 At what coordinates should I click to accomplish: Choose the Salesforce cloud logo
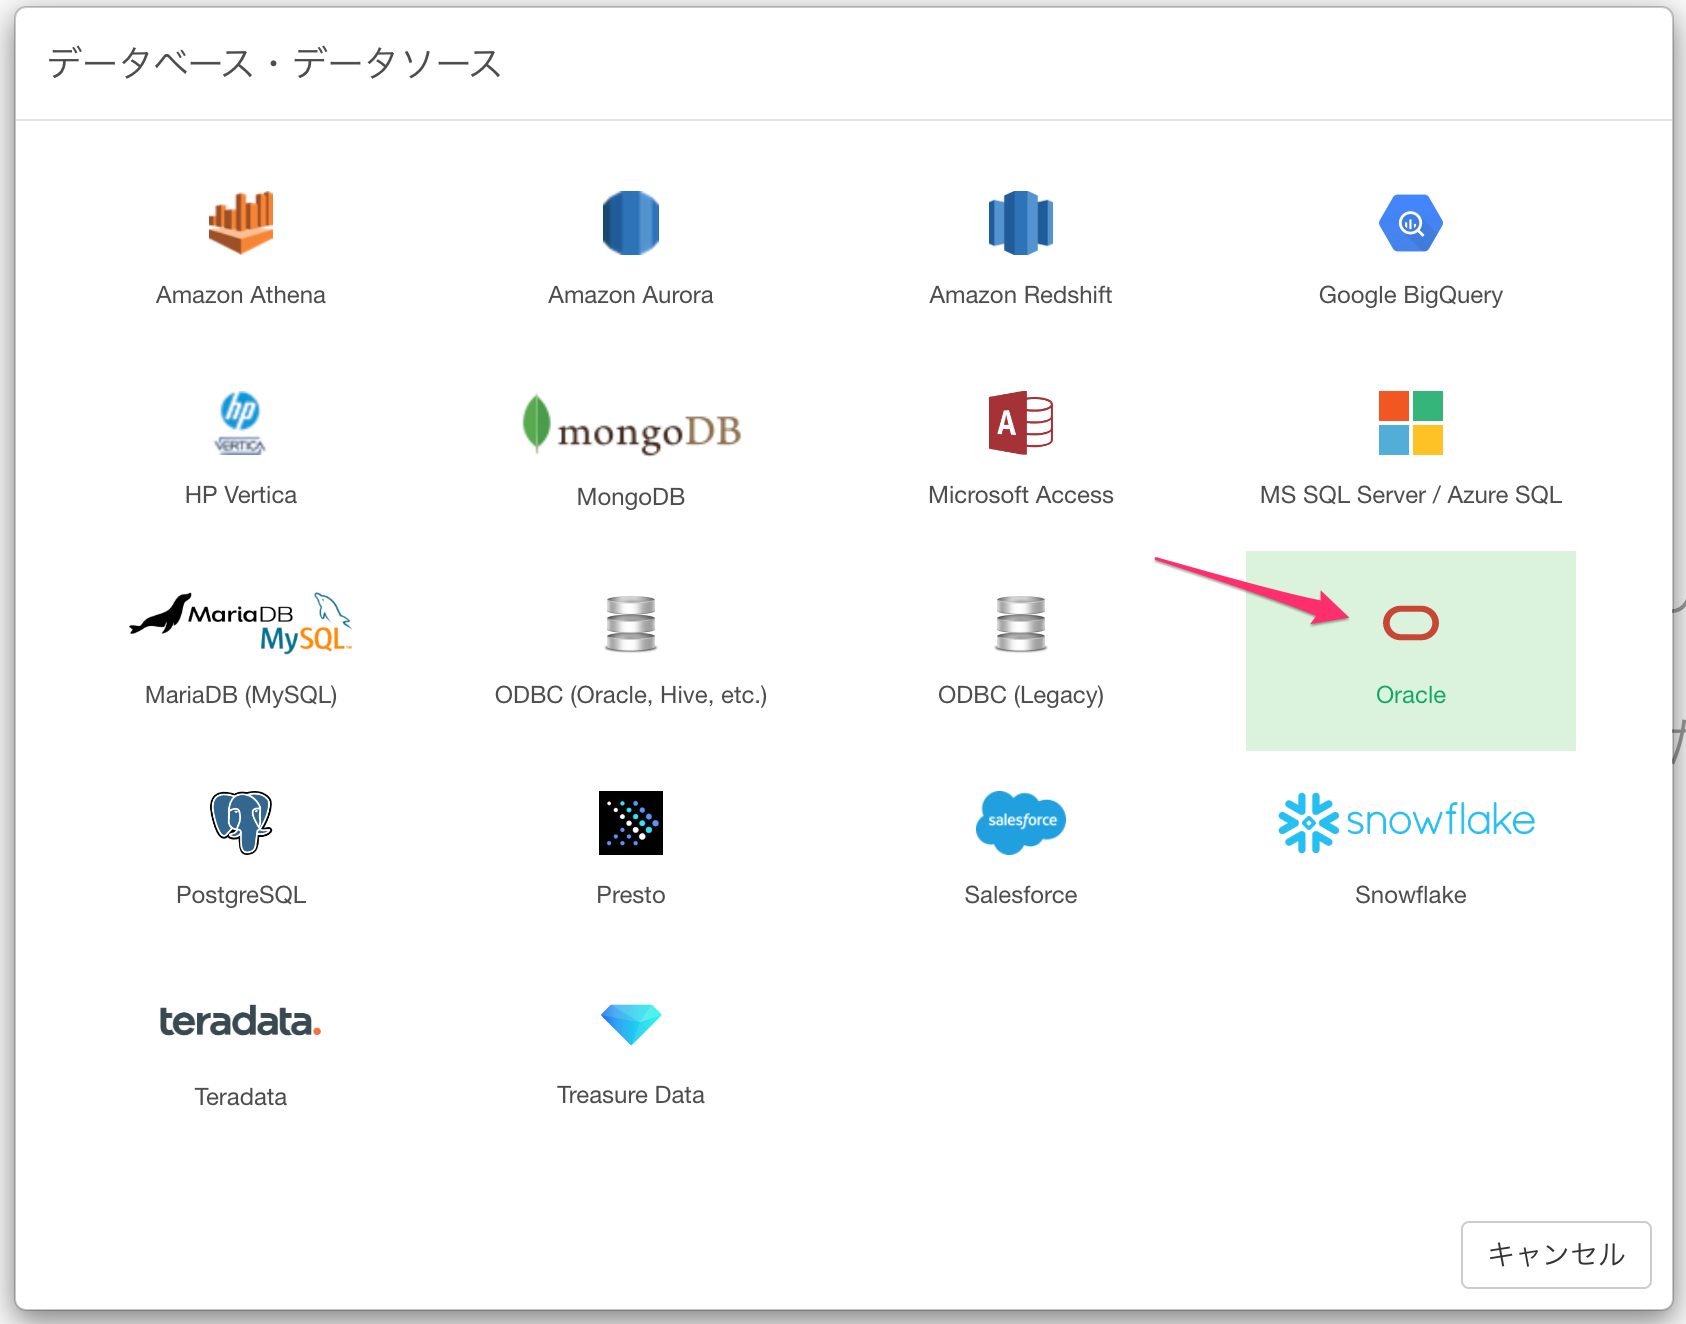coord(1021,823)
